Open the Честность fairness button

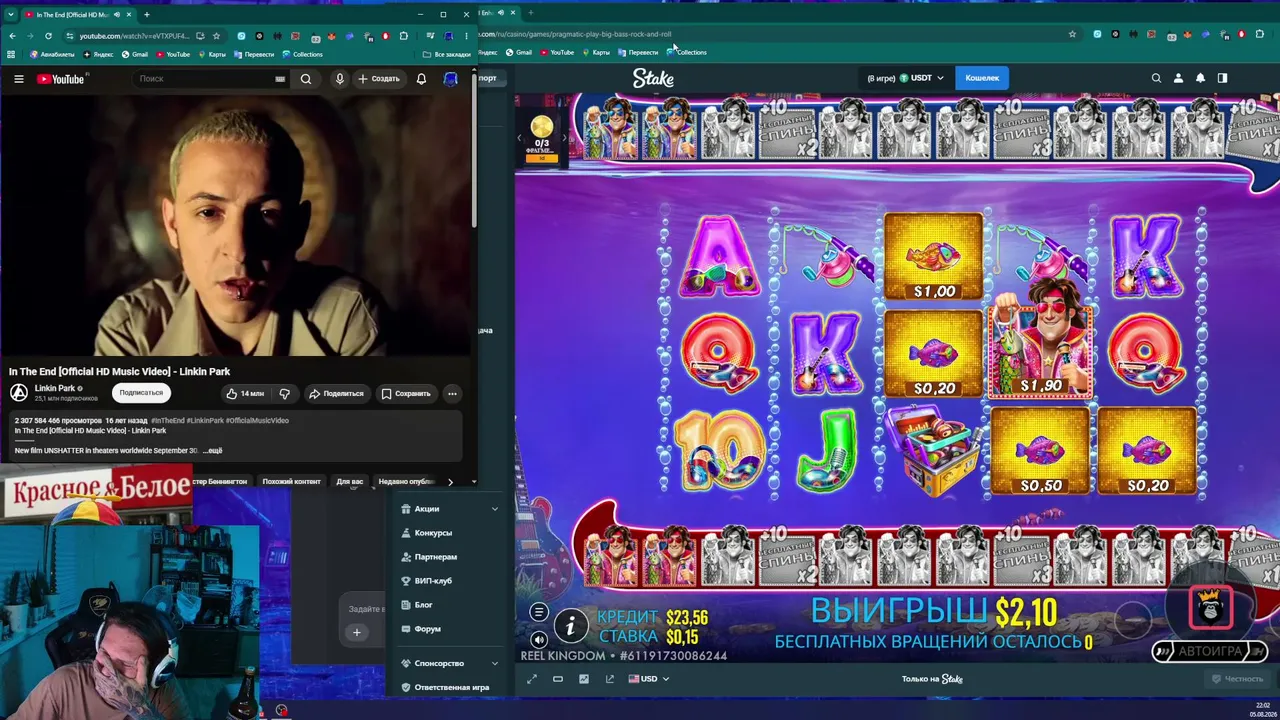pyautogui.click(x=1237, y=679)
